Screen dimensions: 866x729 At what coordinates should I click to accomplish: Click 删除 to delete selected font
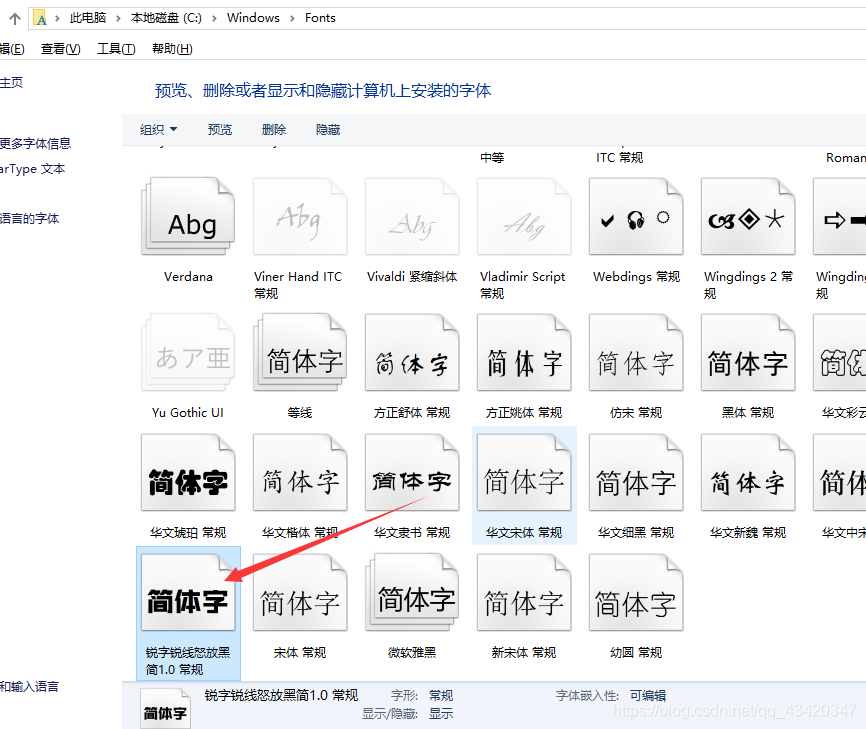tap(272, 128)
